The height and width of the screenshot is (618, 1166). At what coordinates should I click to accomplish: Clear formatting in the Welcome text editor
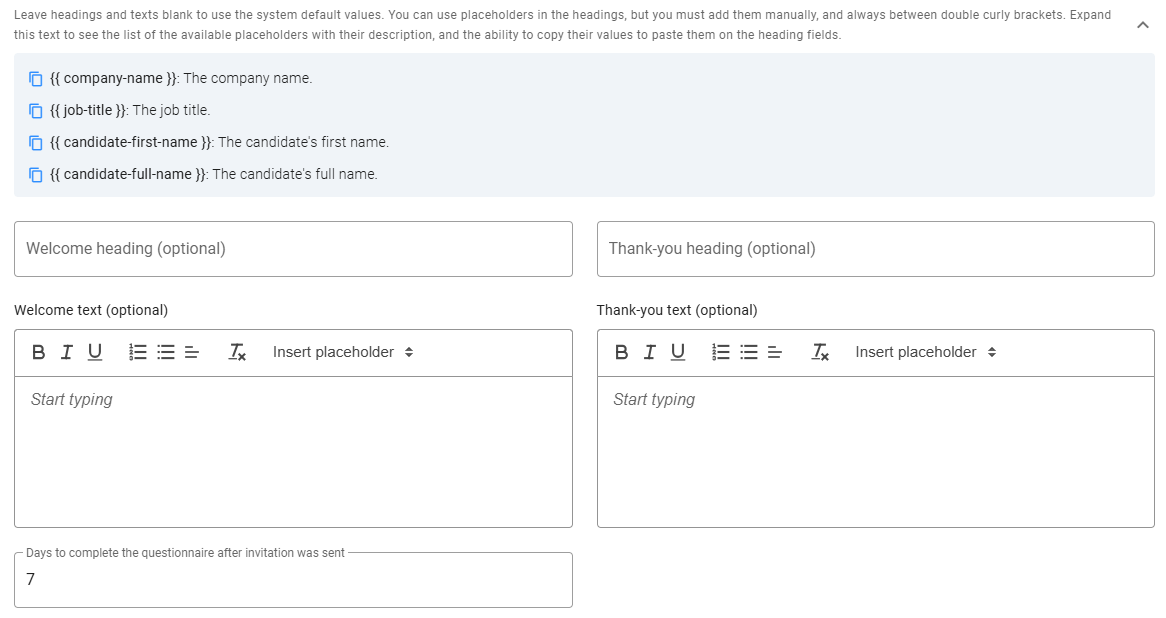(x=237, y=352)
